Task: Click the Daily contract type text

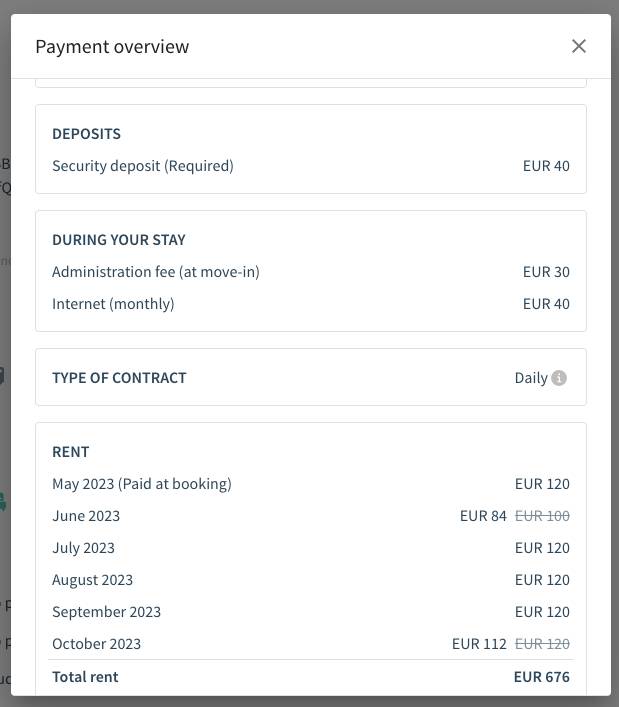Action: (530, 378)
